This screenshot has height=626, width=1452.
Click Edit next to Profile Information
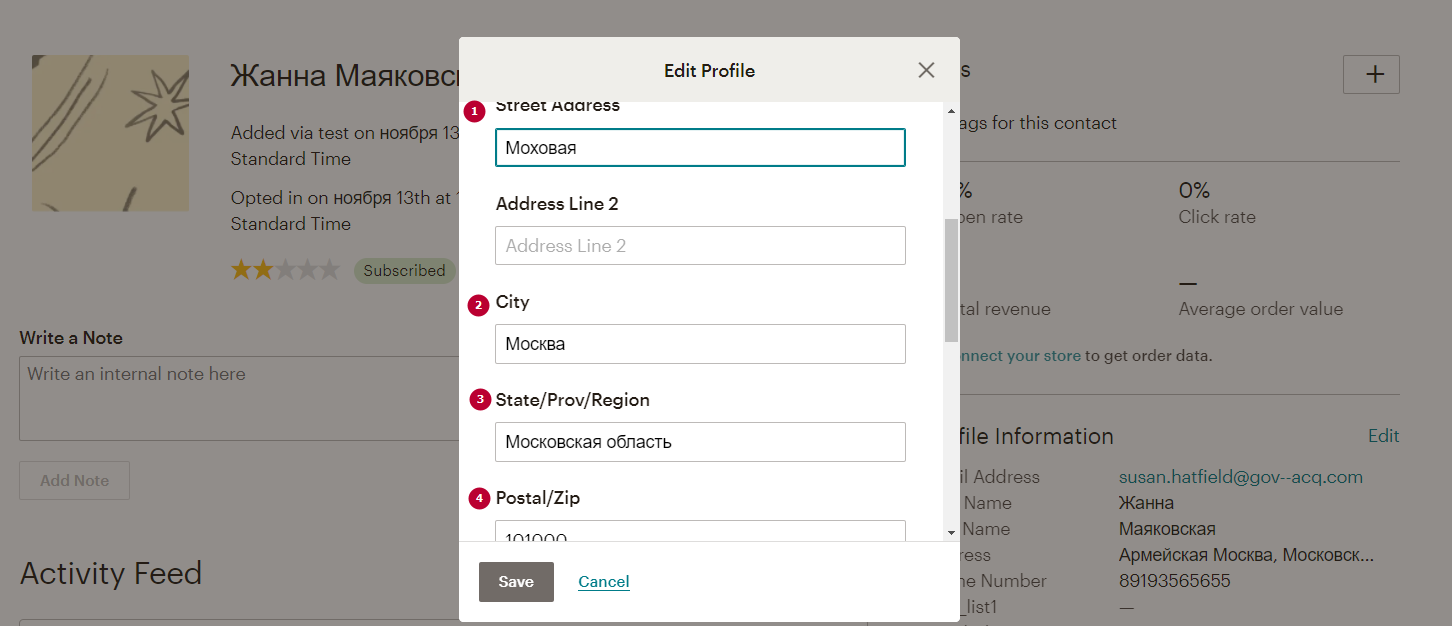click(1383, 436)
